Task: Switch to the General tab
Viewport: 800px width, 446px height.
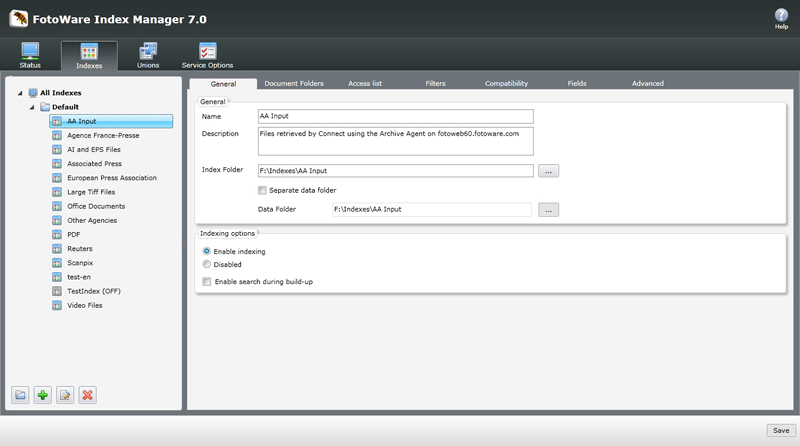Action: [223, 84]
